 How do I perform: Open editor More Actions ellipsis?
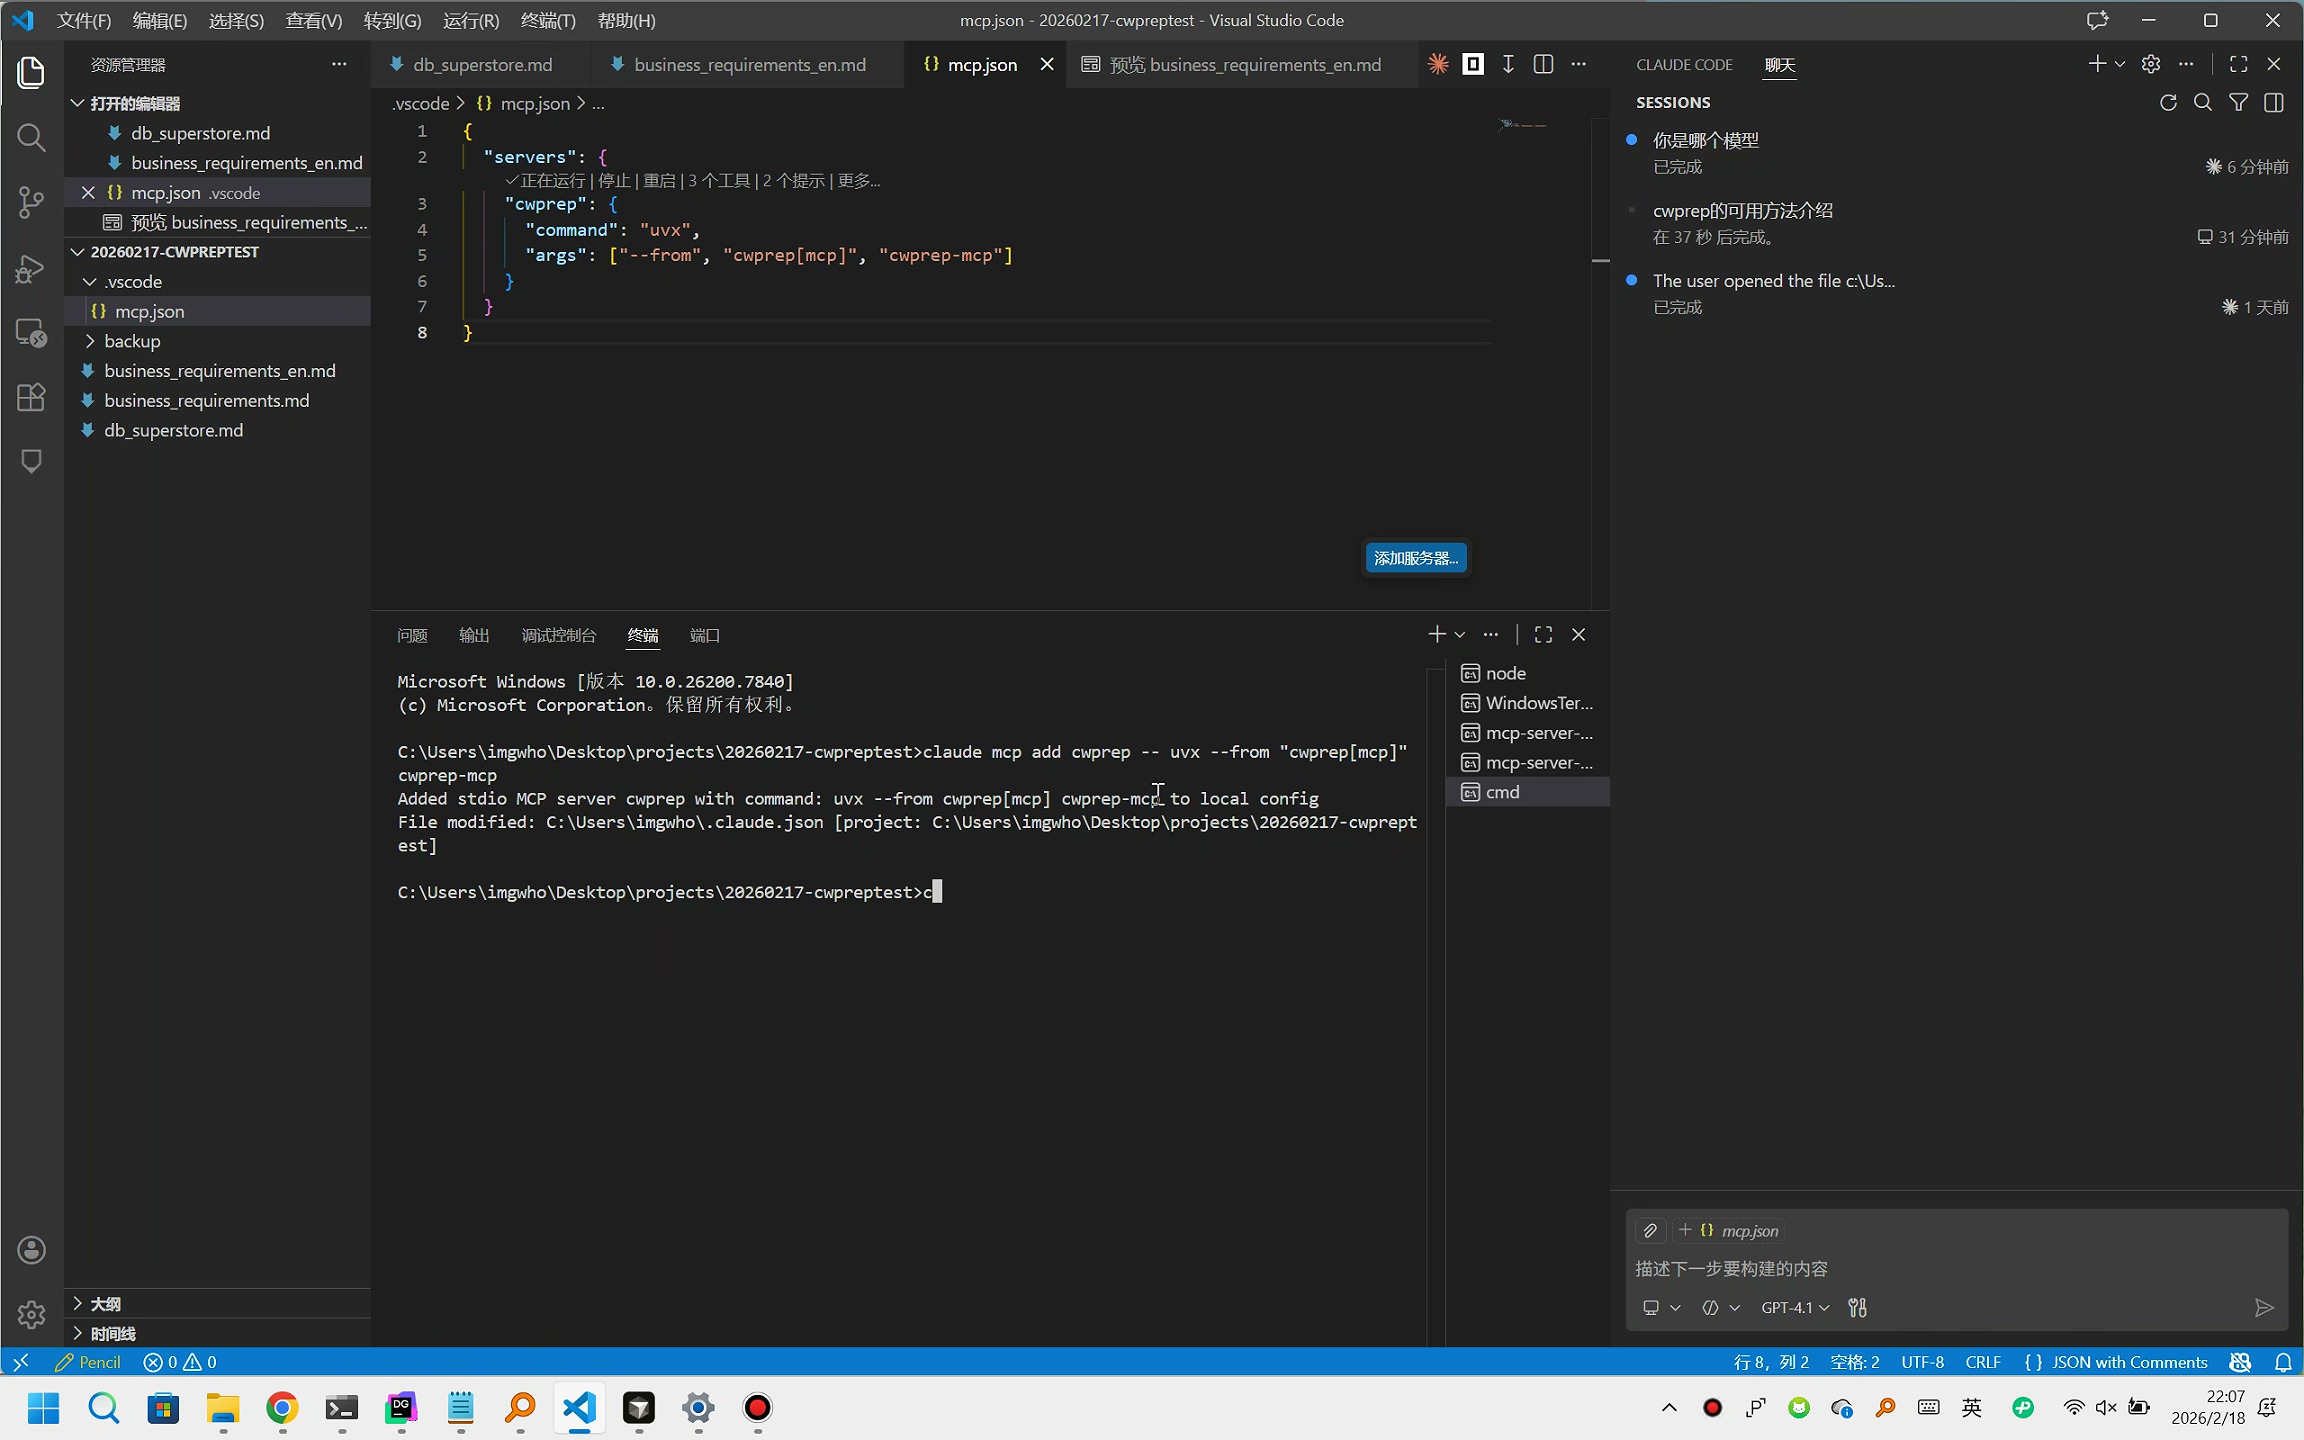1579,64
